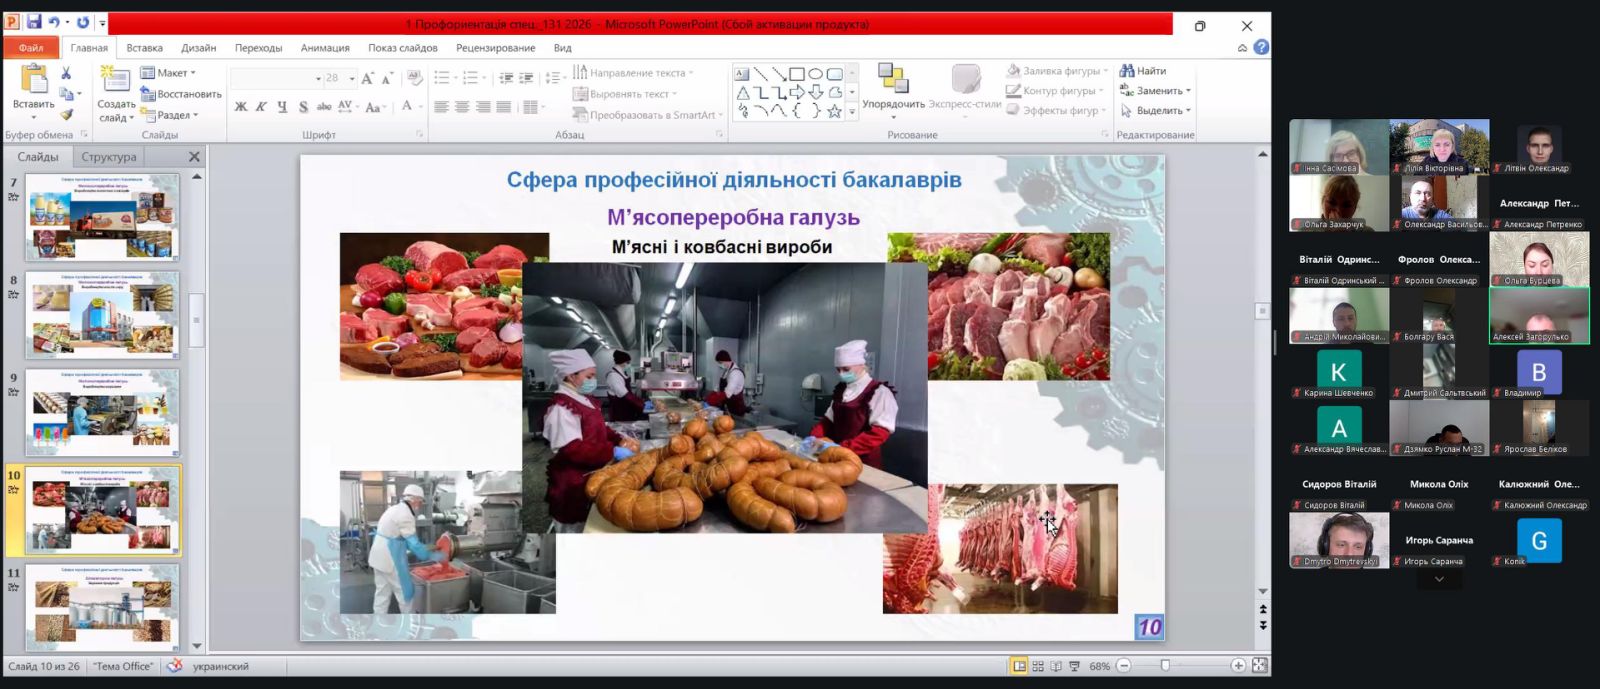Open the Вставка ribbon tab
Screen dimensions: 1600x689
click(x=144, y=48)
